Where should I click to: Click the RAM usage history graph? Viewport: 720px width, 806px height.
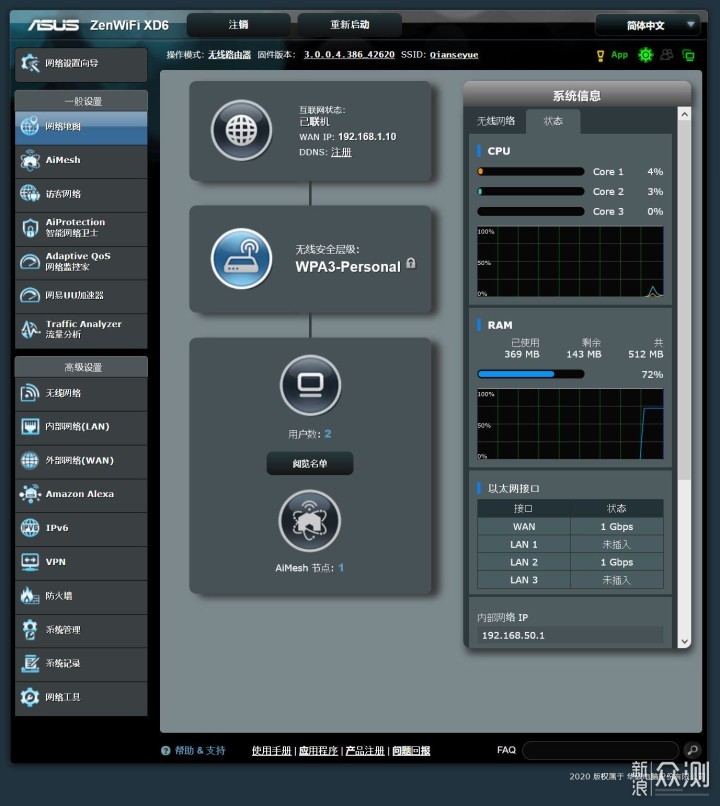tap(570, 424)
